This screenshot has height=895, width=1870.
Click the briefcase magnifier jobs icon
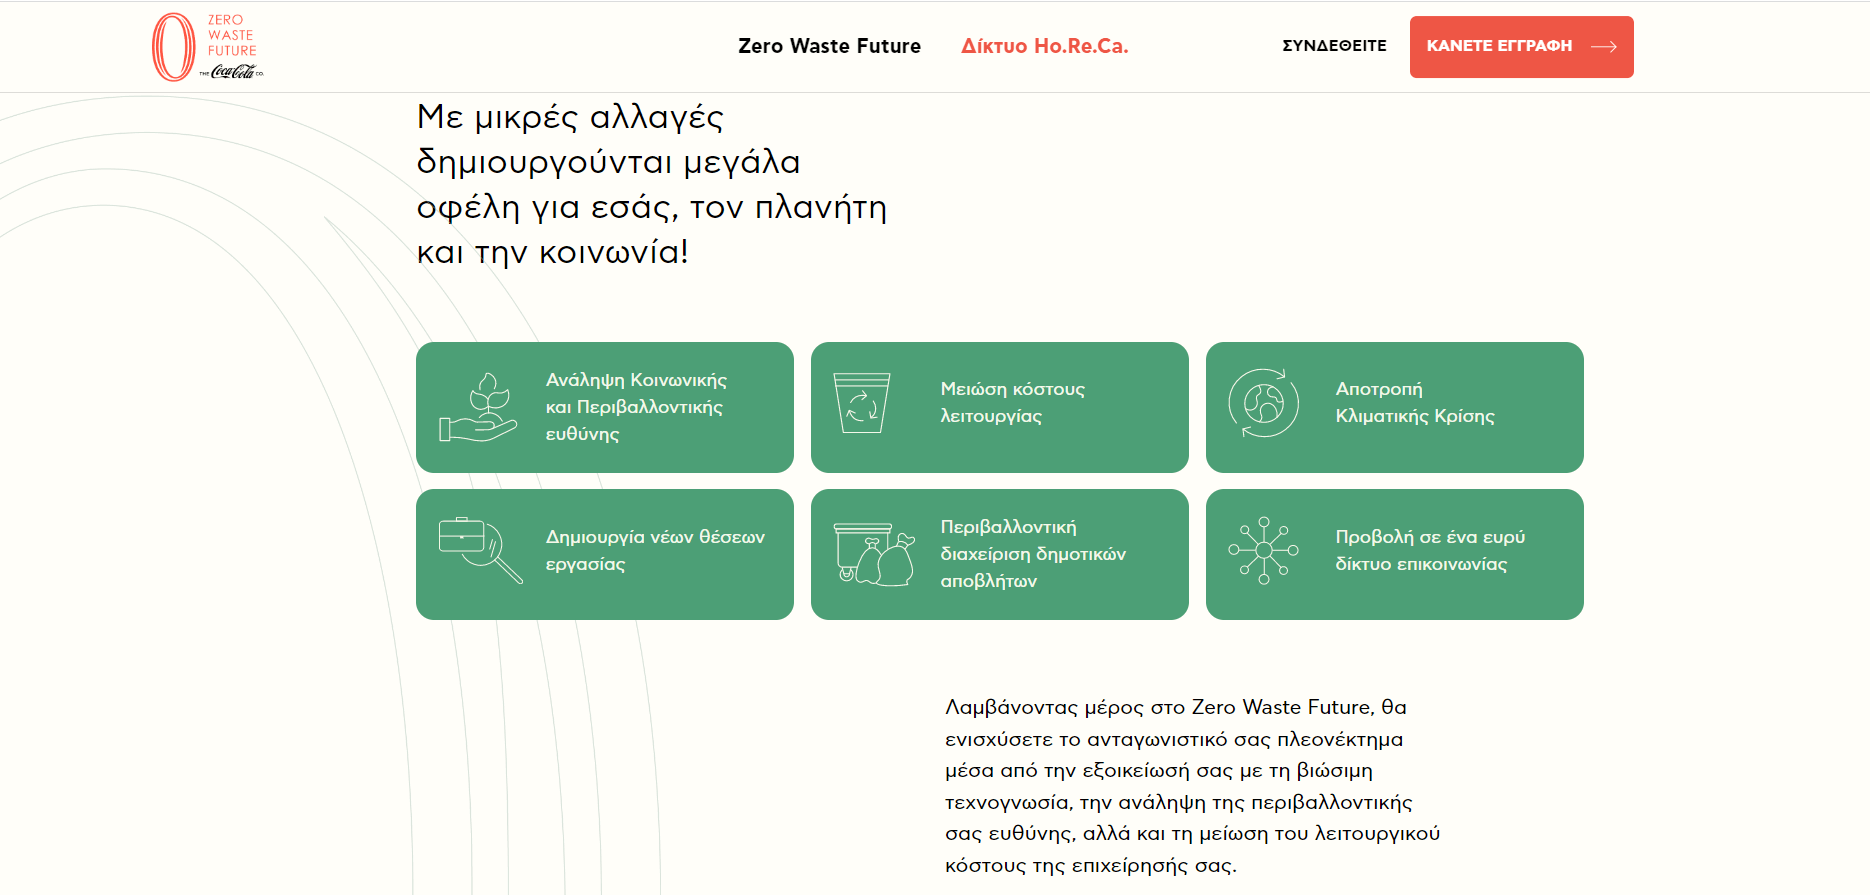tap(479, 550)
